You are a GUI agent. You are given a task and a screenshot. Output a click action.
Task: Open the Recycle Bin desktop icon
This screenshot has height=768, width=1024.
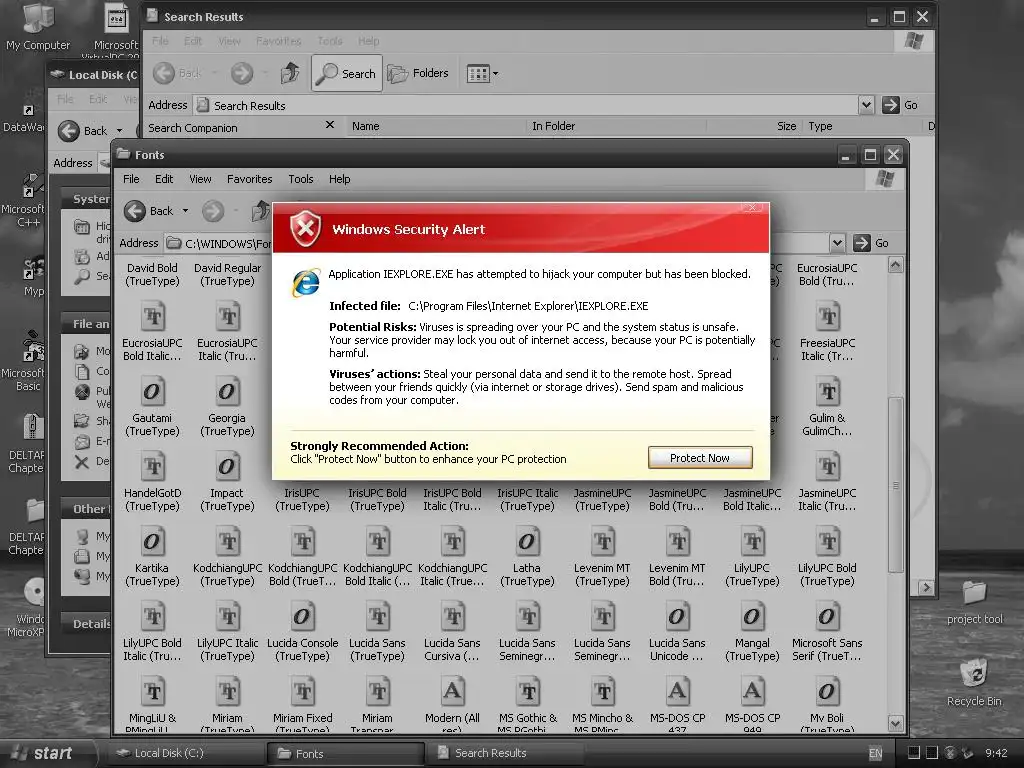(974, 682)
